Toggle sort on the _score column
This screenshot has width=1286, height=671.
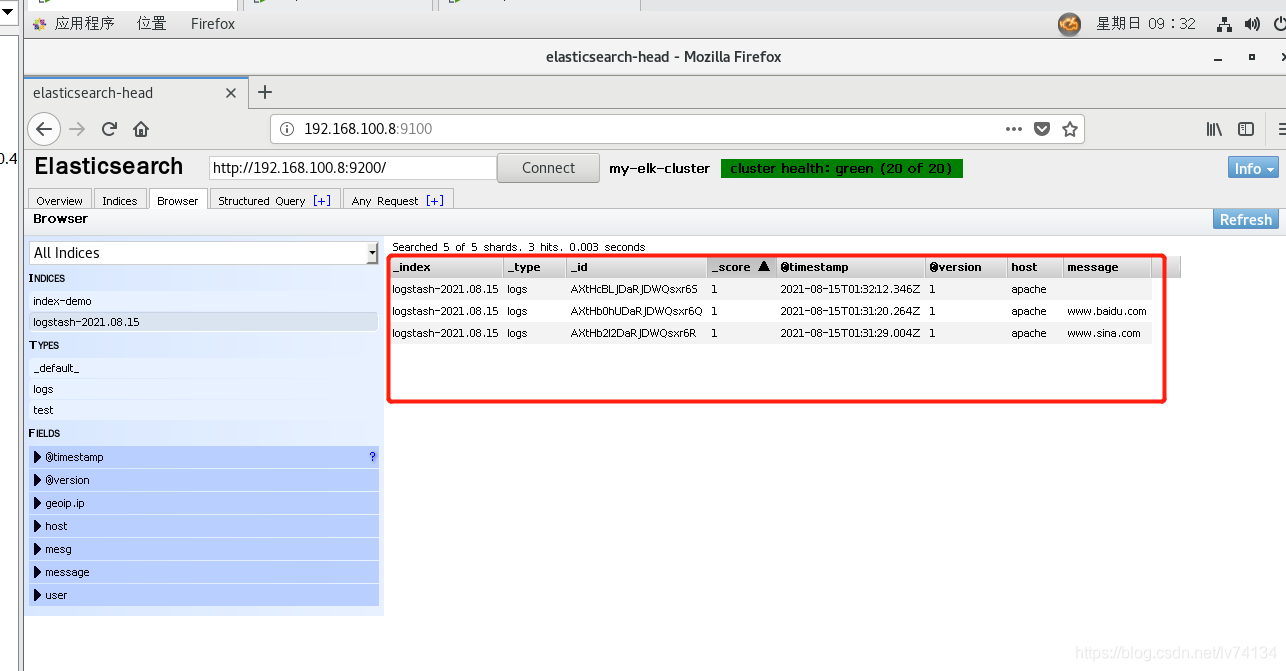click(742, 267)
